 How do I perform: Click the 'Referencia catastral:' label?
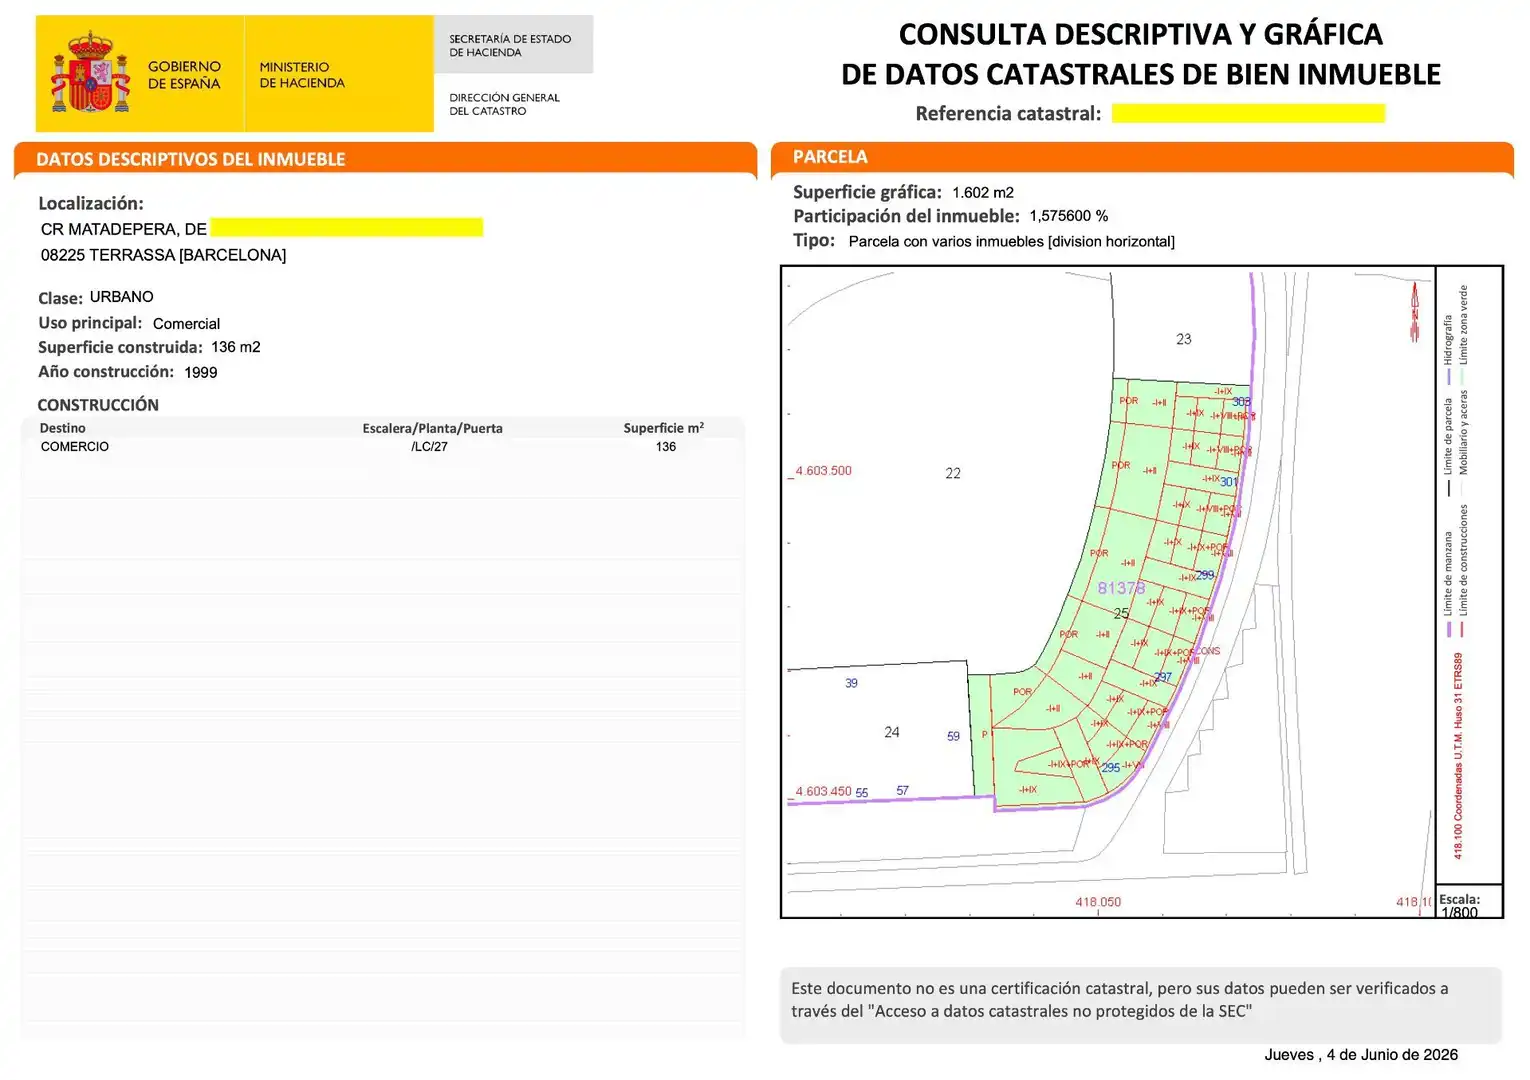pos(1008,114)
